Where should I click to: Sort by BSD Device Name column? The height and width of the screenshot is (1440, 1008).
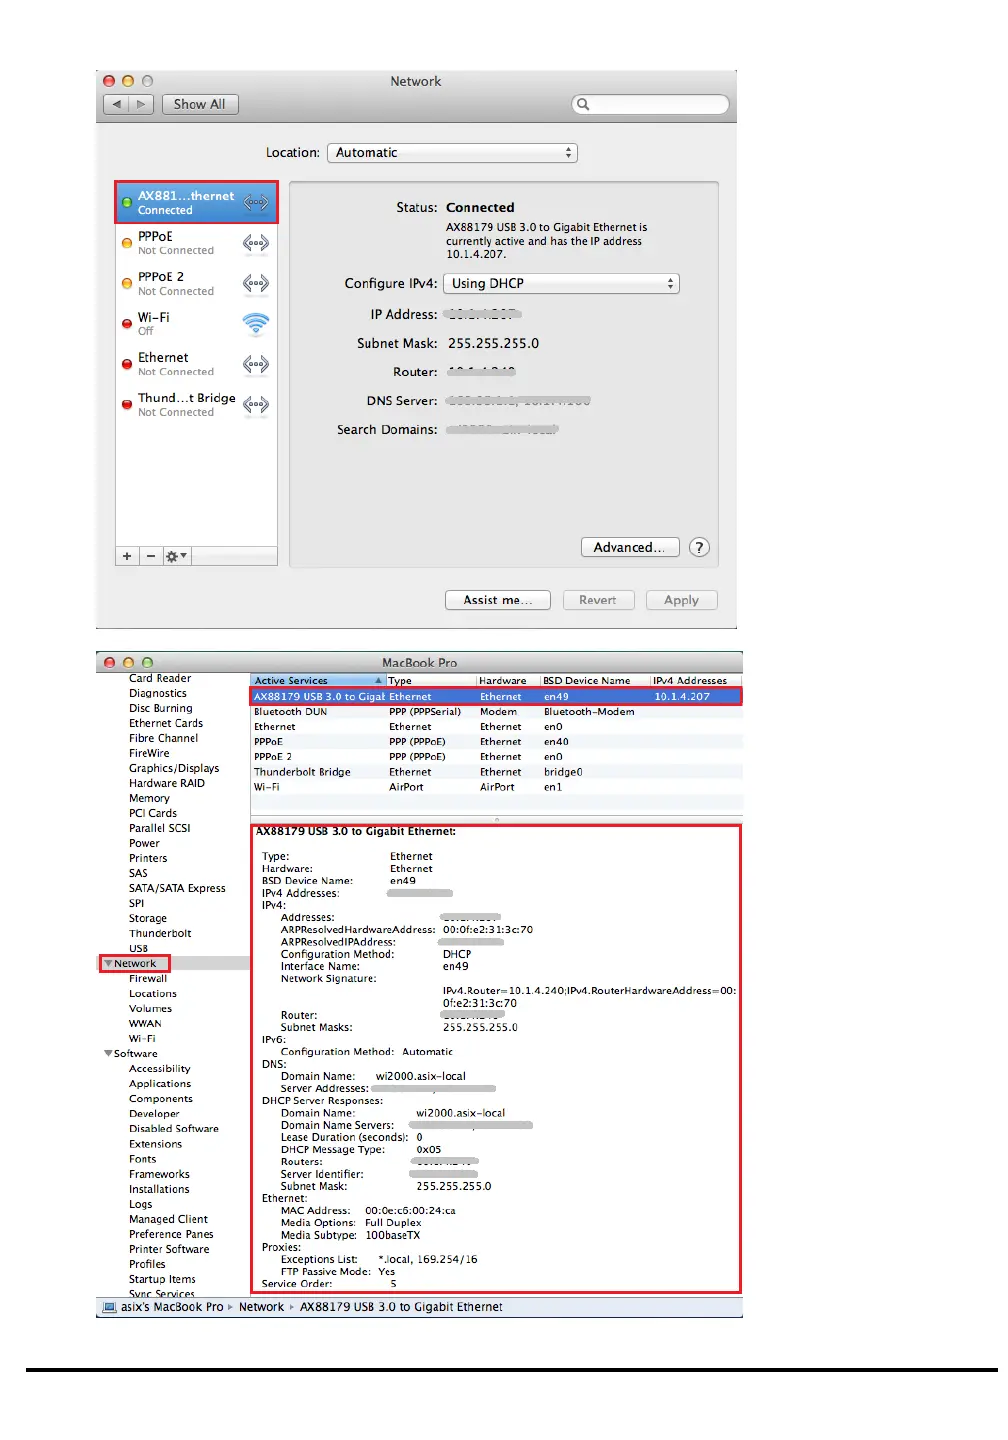[595, 680]
